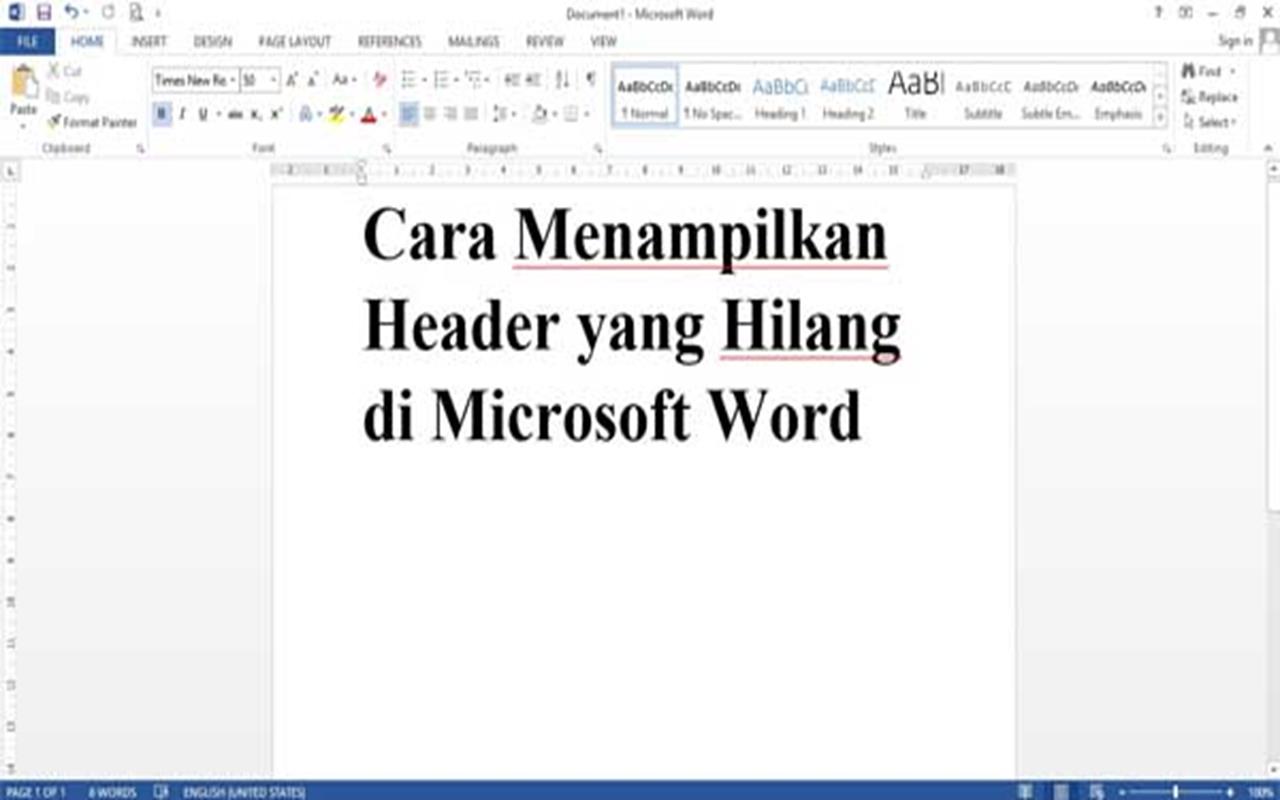Center align the paragraph
Viewport: 1280px width, 800px height.
(430, 114)
